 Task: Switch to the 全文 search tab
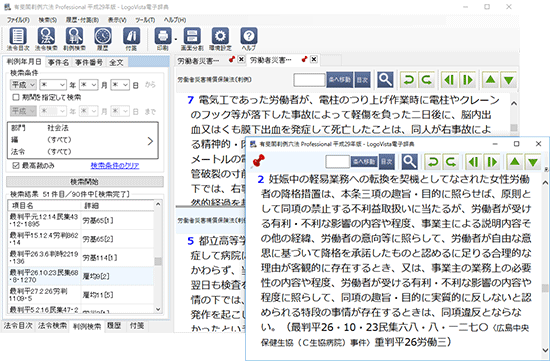(116, 62)
